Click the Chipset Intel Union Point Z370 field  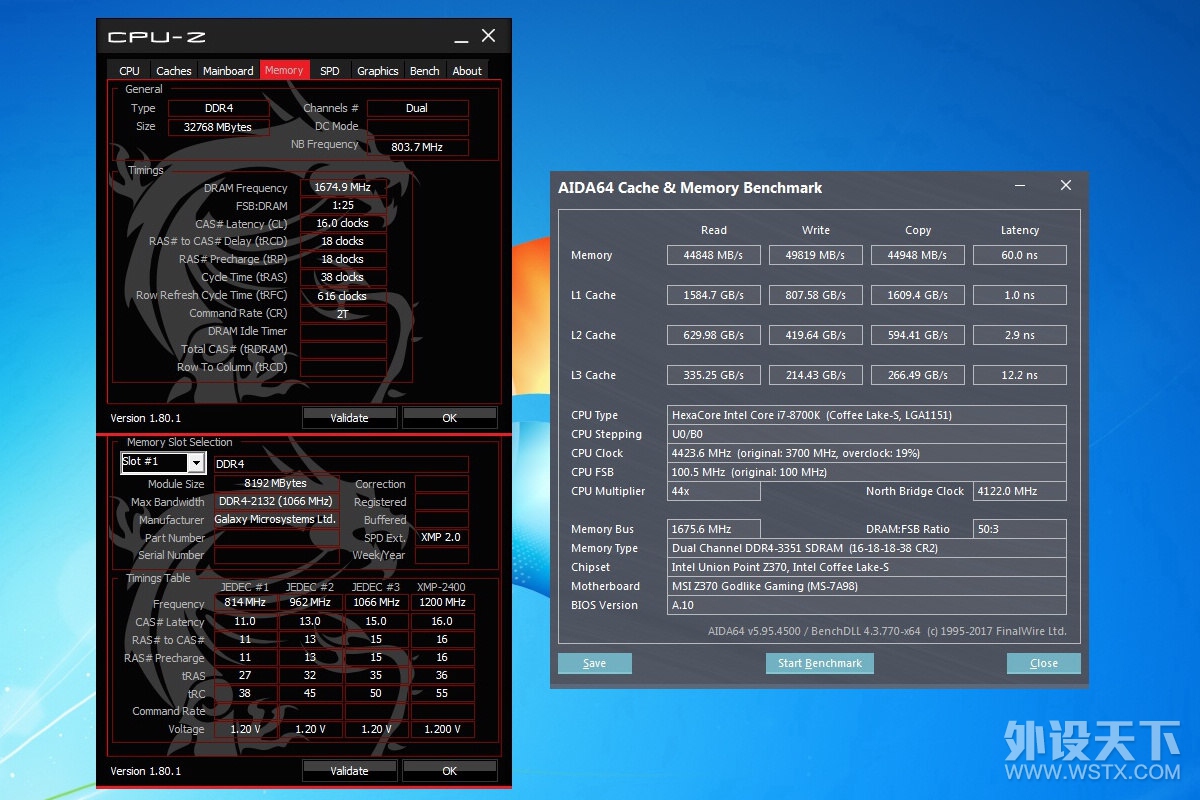867,567
